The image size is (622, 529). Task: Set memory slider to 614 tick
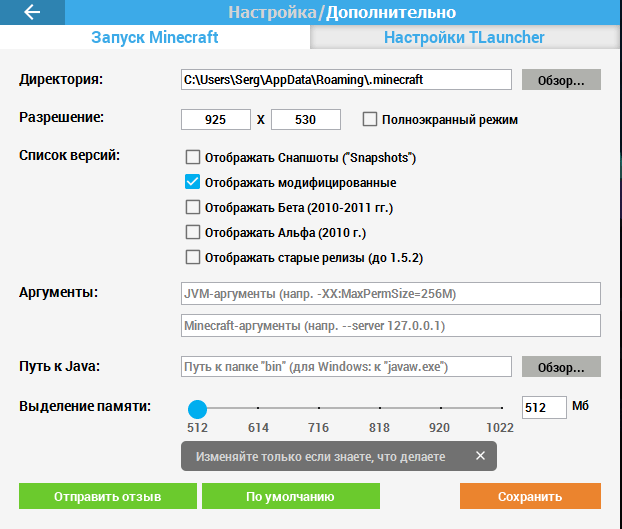pyautogui.click(x=258, y=408)
